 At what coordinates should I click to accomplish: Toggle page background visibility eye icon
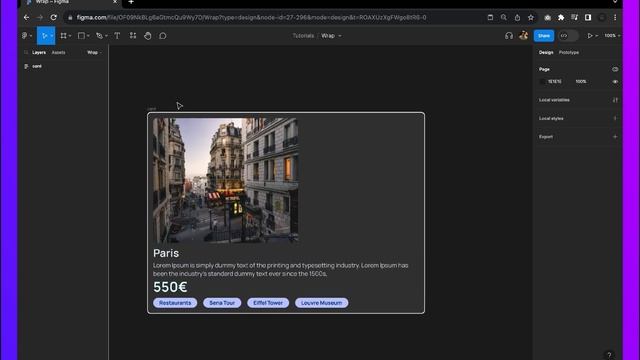click(615, 82)
